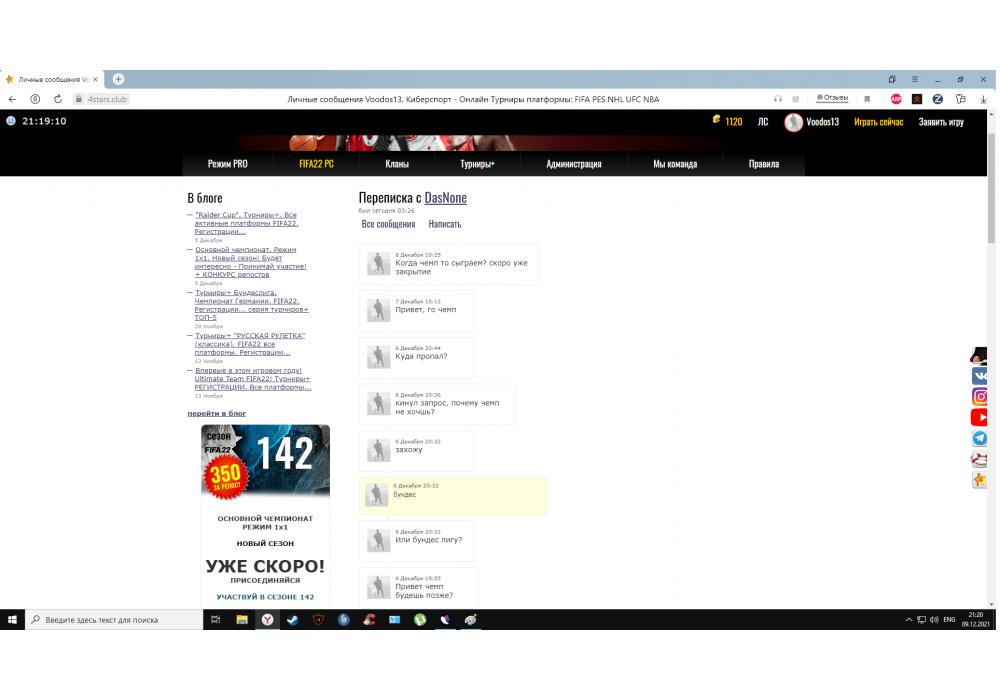Viewport: 1000px width, 700px height.
Task: Click the headphones read-aloud icon
Action: (x=777, y=99)
